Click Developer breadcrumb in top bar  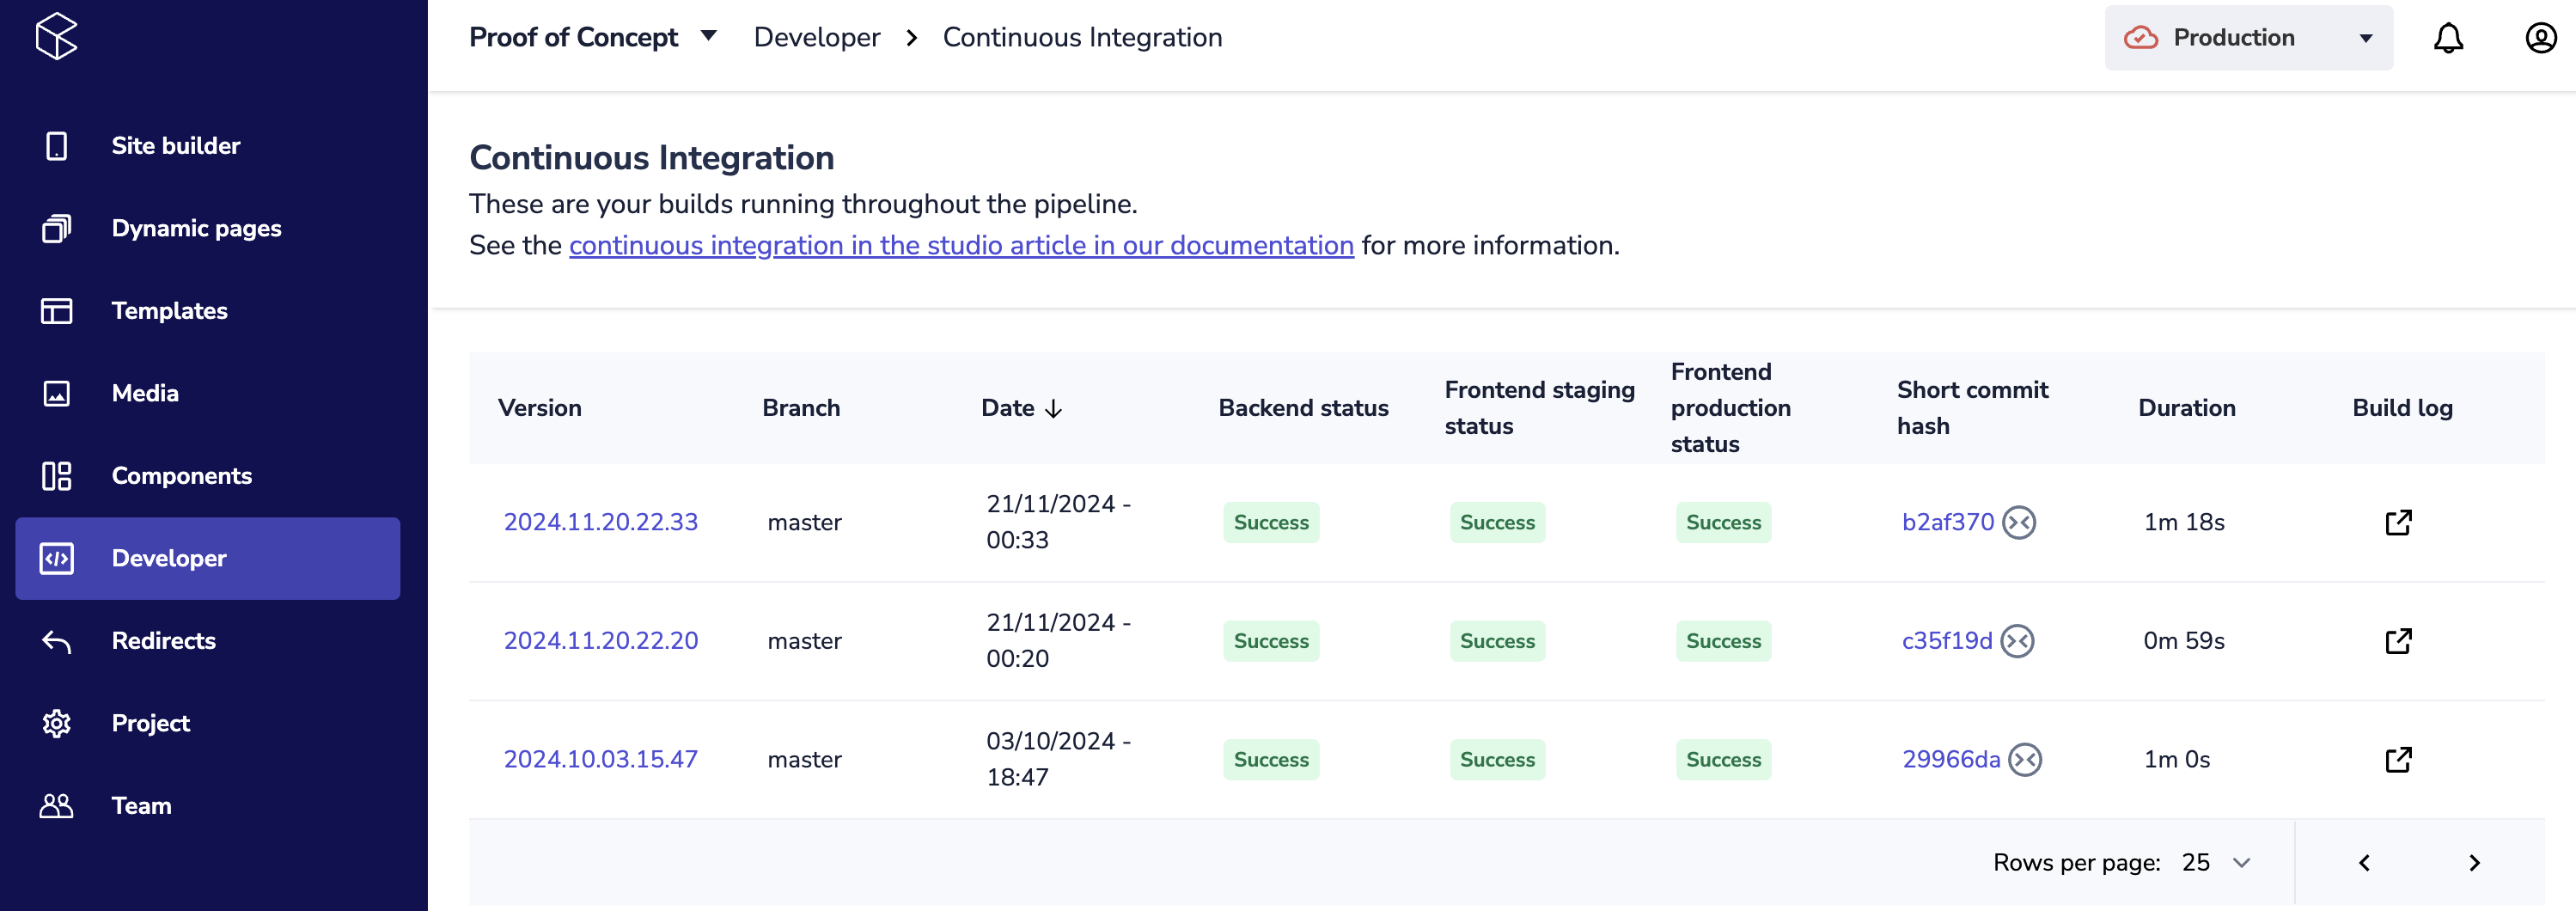pyautogui.click(x=816, y=38)
